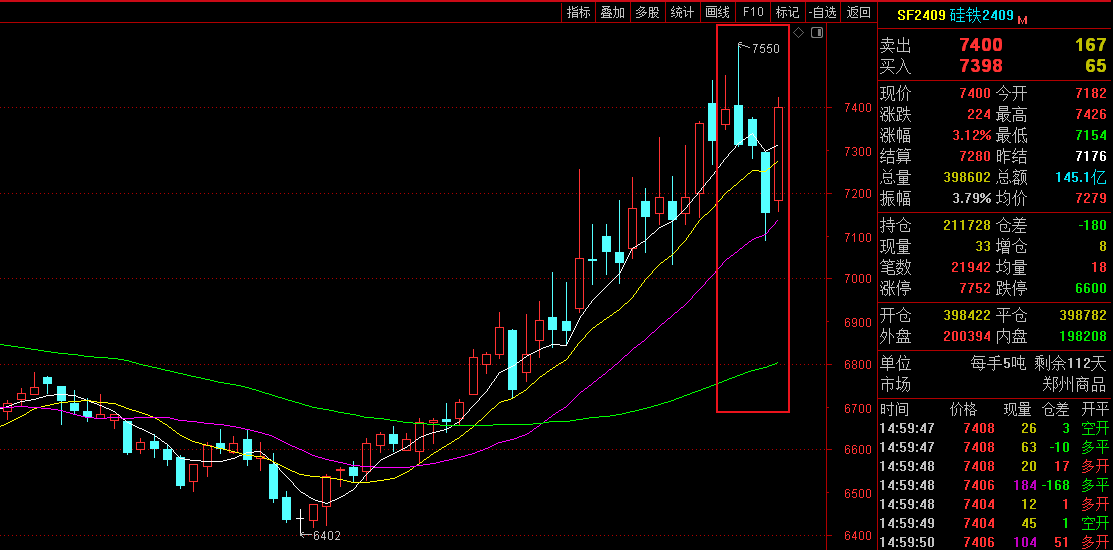Click the 时间 column header
The image size is (1113, 550).
point(894,409)
